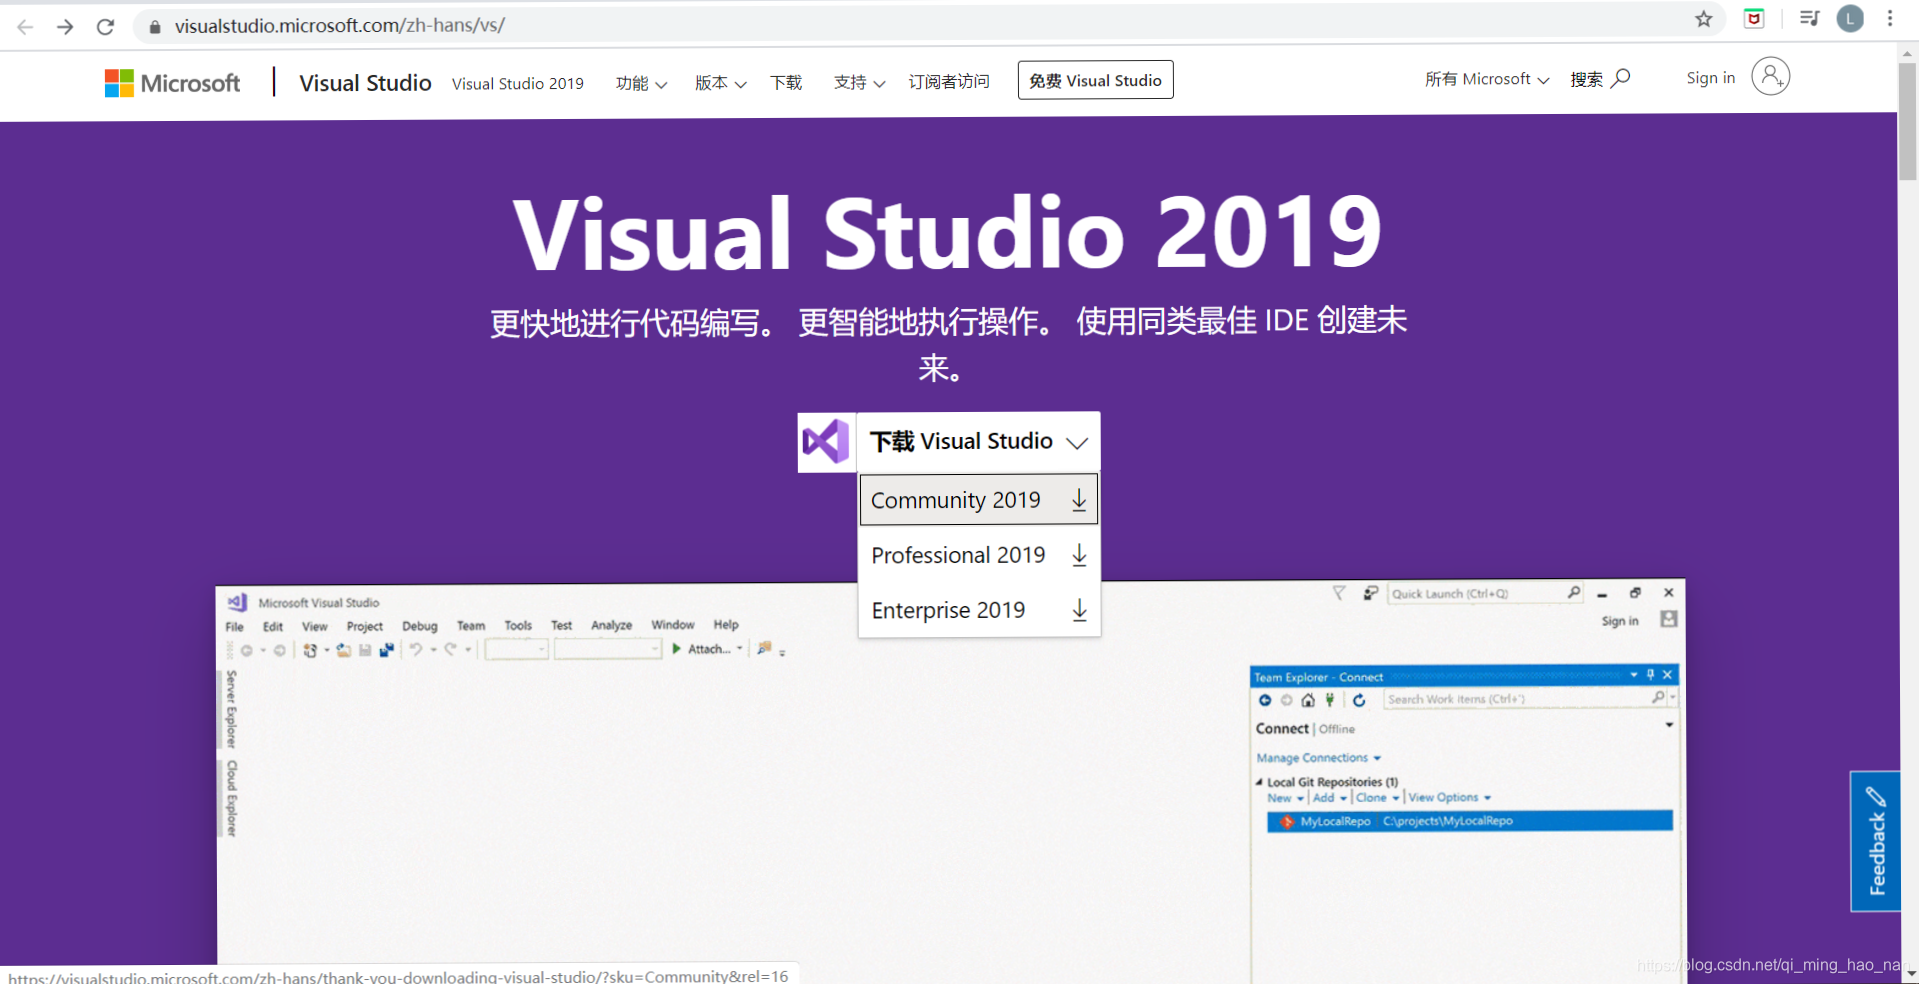
Task: Click download arrow next to Enterprise 2019
Action: (x=1079, y=610)
